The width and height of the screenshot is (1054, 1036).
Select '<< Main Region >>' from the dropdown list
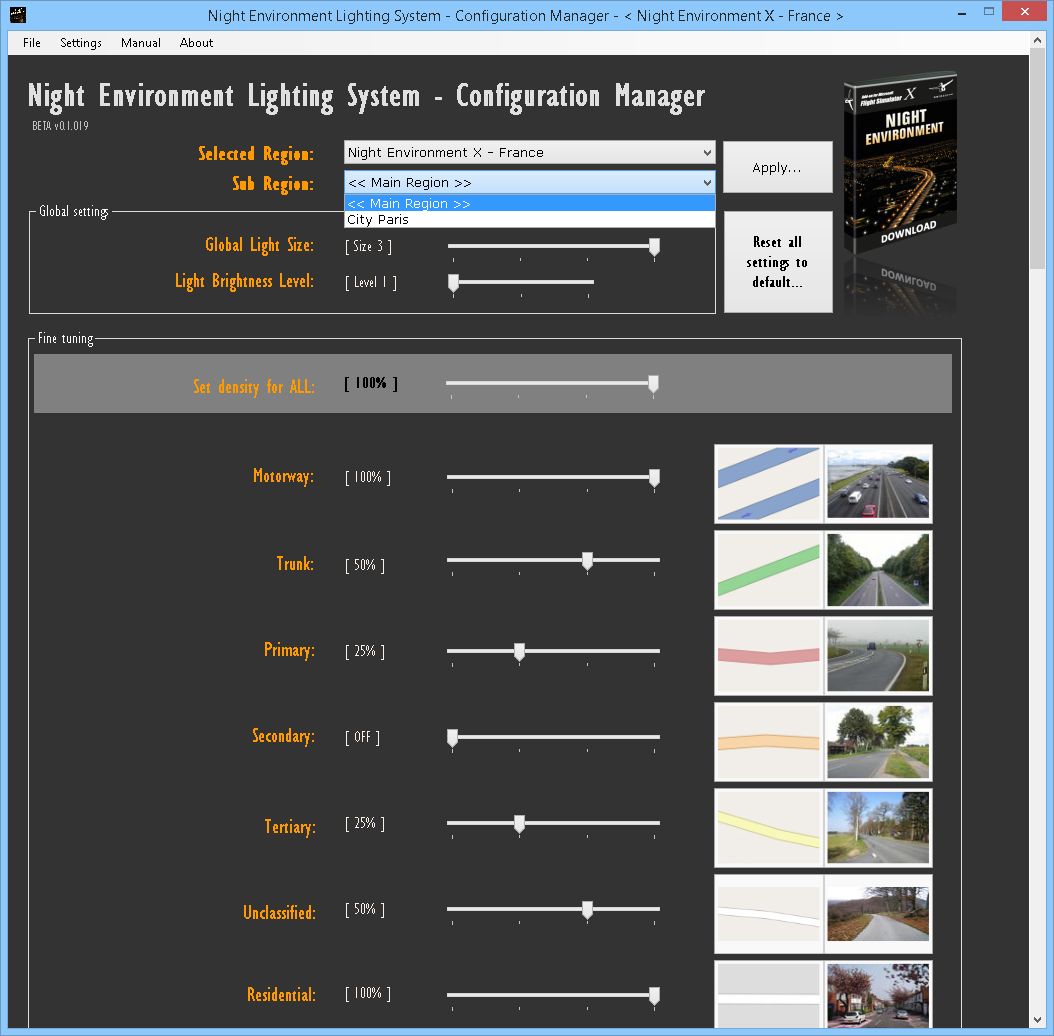click(529, 203)
